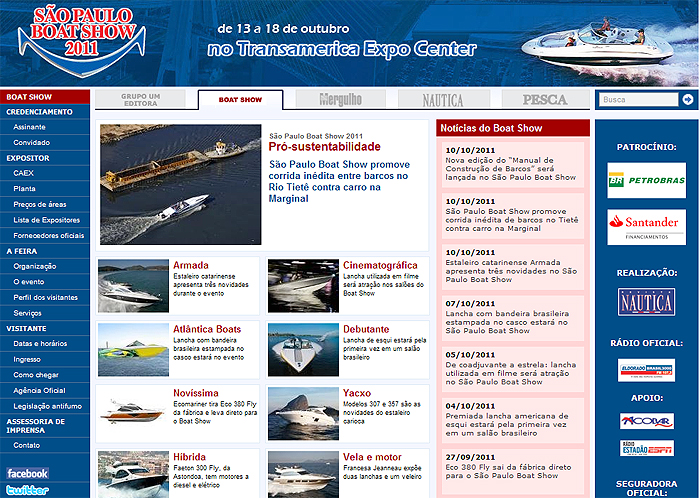Click the Petrobras sponsor logo
Image resolution: width=700 pixels, height=498 pixels.
click(646, 180)
